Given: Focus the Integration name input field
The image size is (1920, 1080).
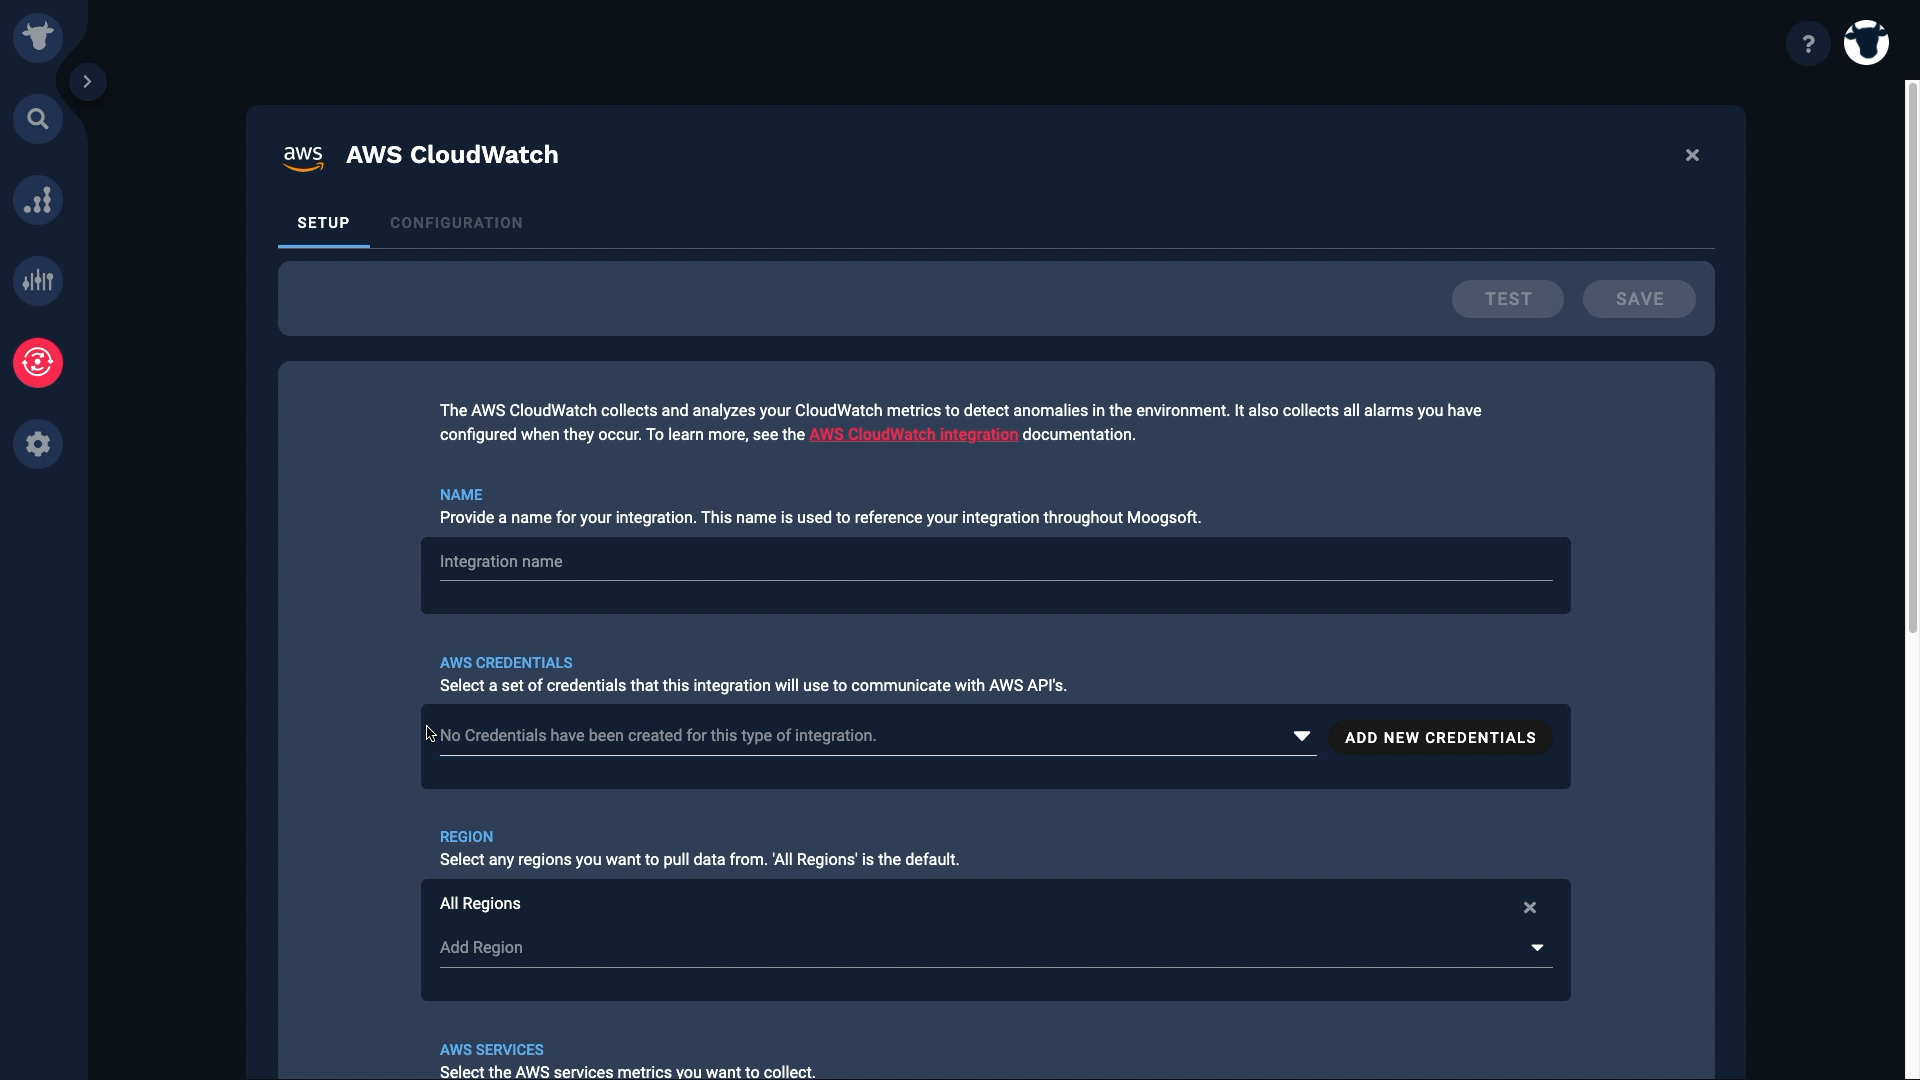Looking at the screenshot, I should point(996,562).
